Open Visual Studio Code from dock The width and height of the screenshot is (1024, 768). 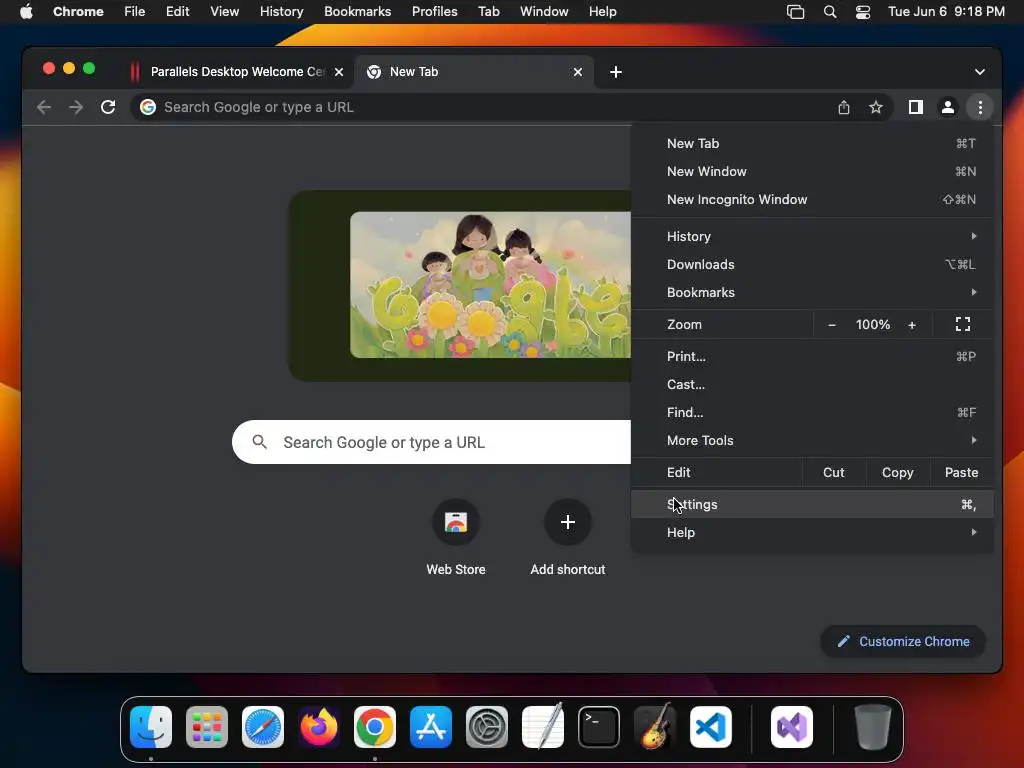(711, 727)
